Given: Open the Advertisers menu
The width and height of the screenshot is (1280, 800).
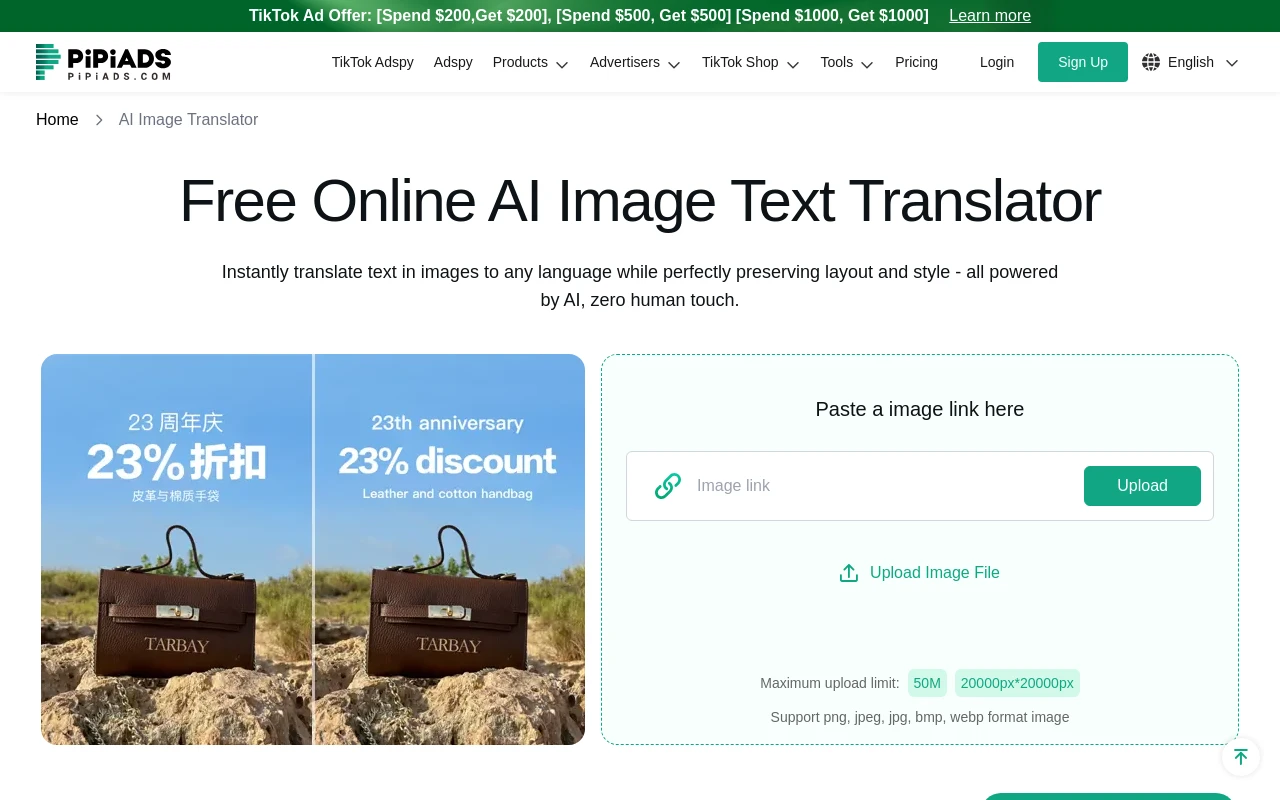Looking at the screenshot, I should click(635, 62).
